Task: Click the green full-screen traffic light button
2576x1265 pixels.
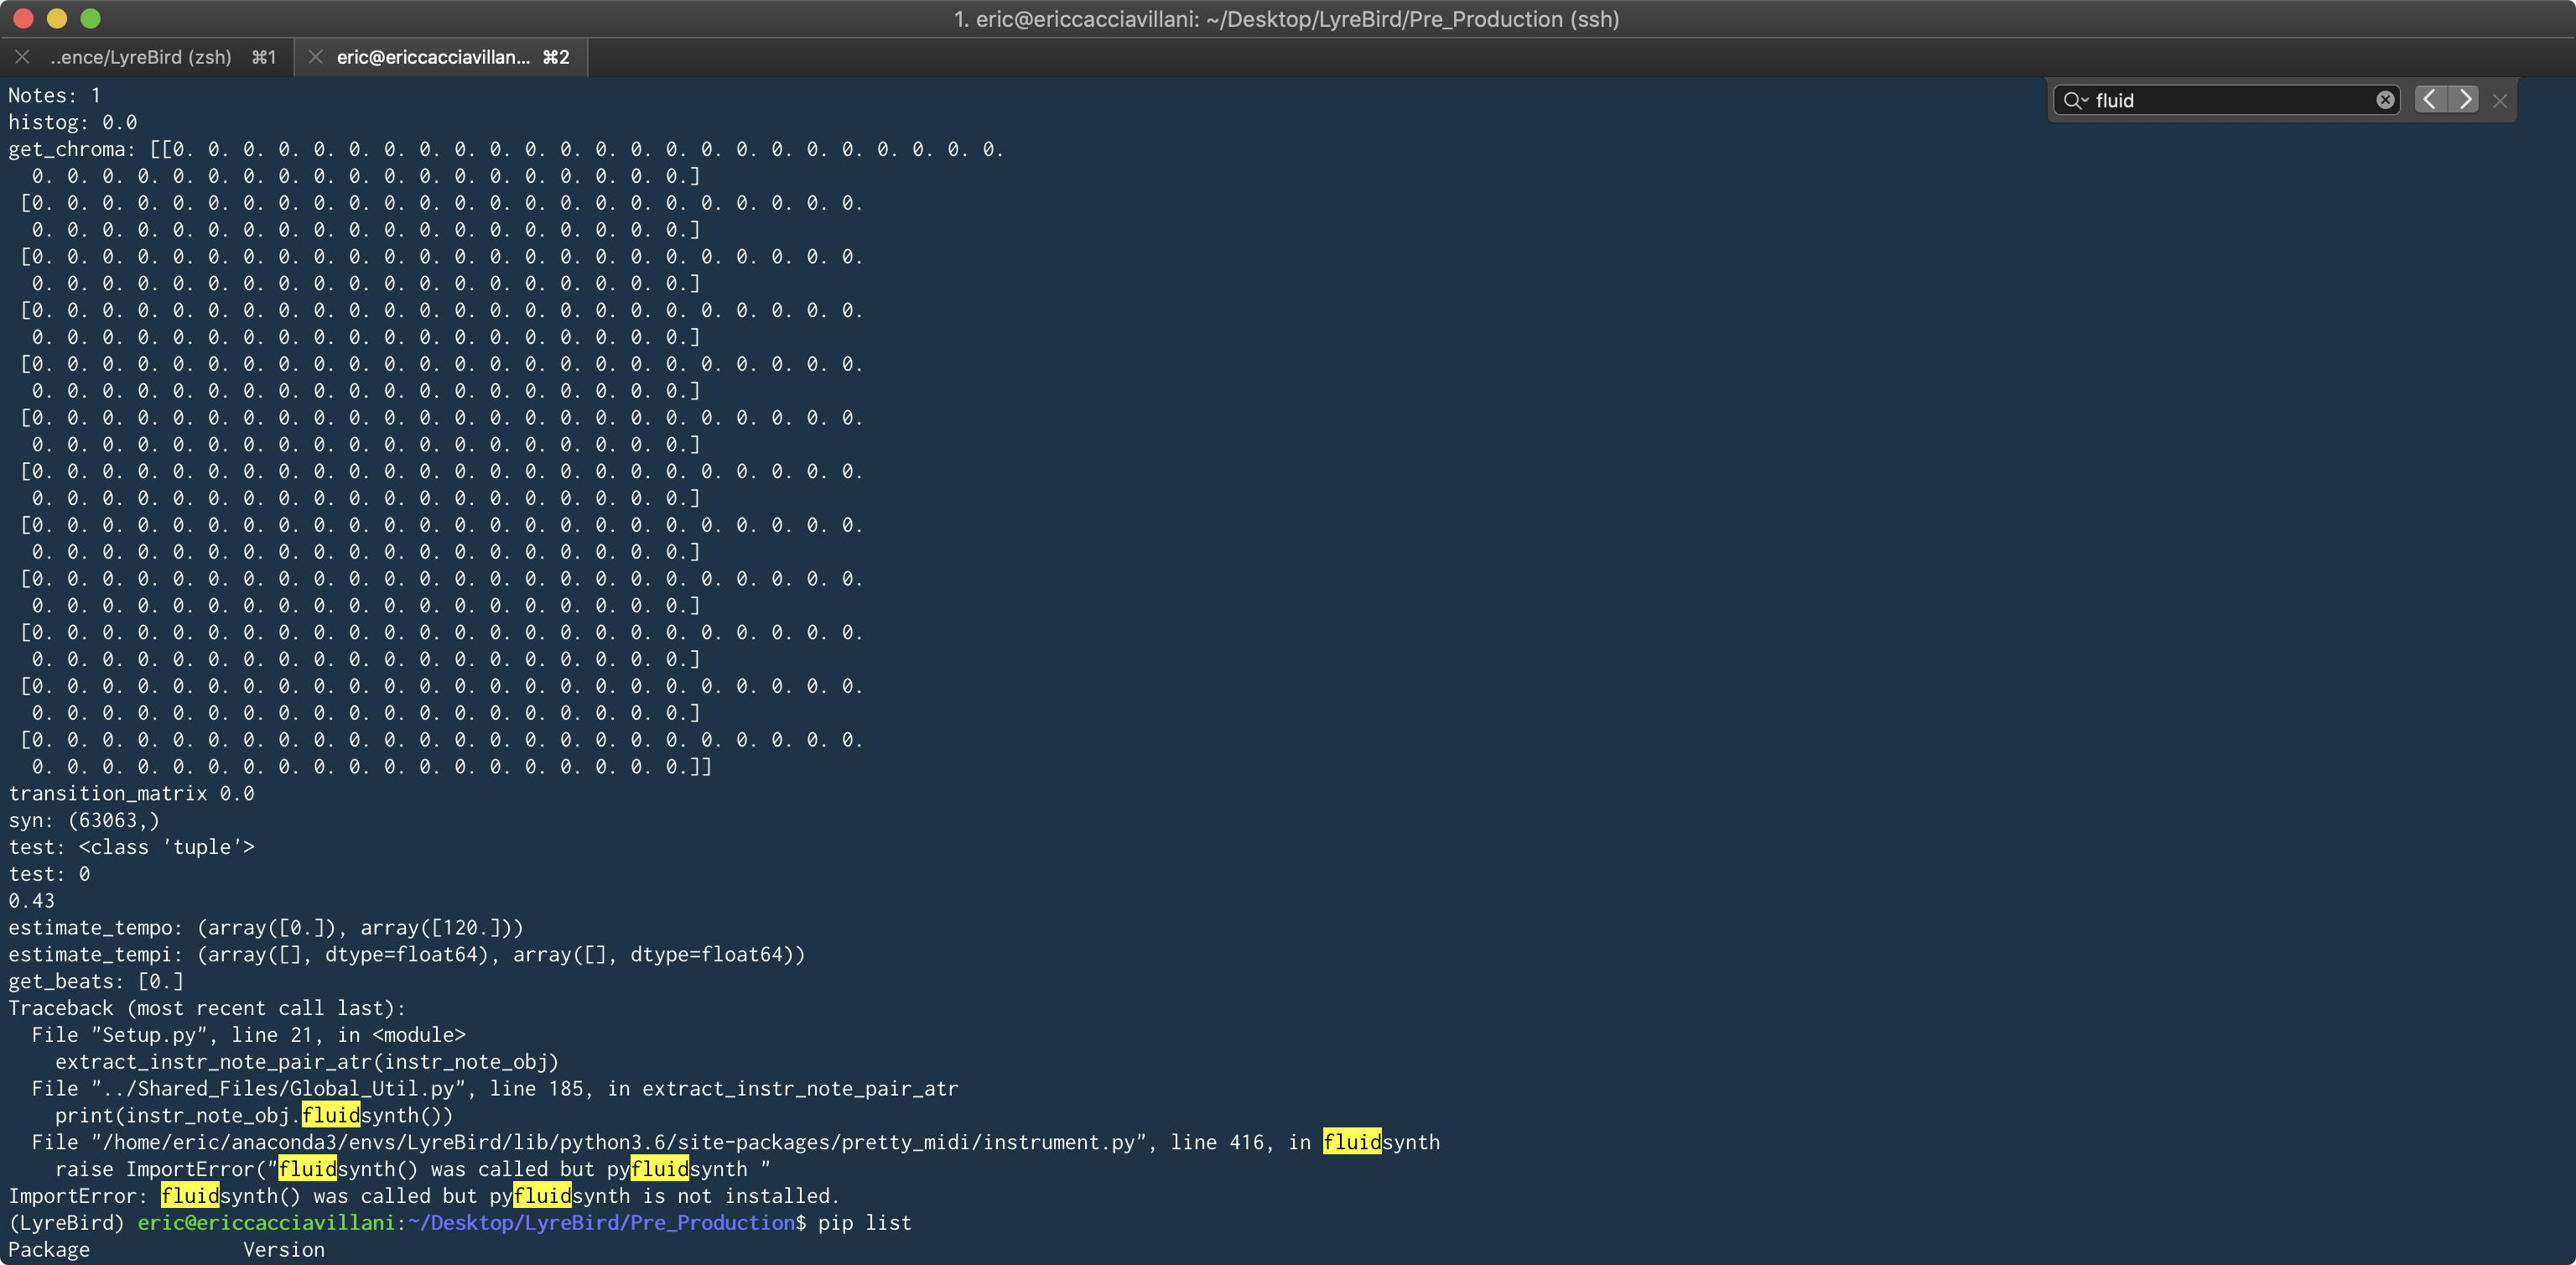Action: pyautogui.click(x=91, y=18)
